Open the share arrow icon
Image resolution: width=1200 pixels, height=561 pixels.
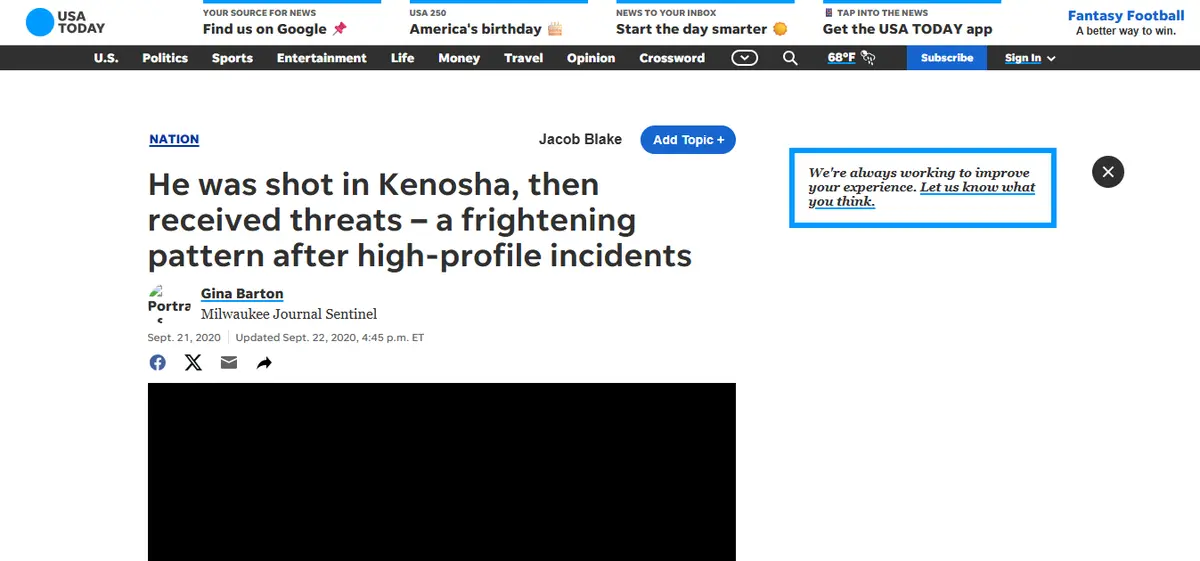264,363
